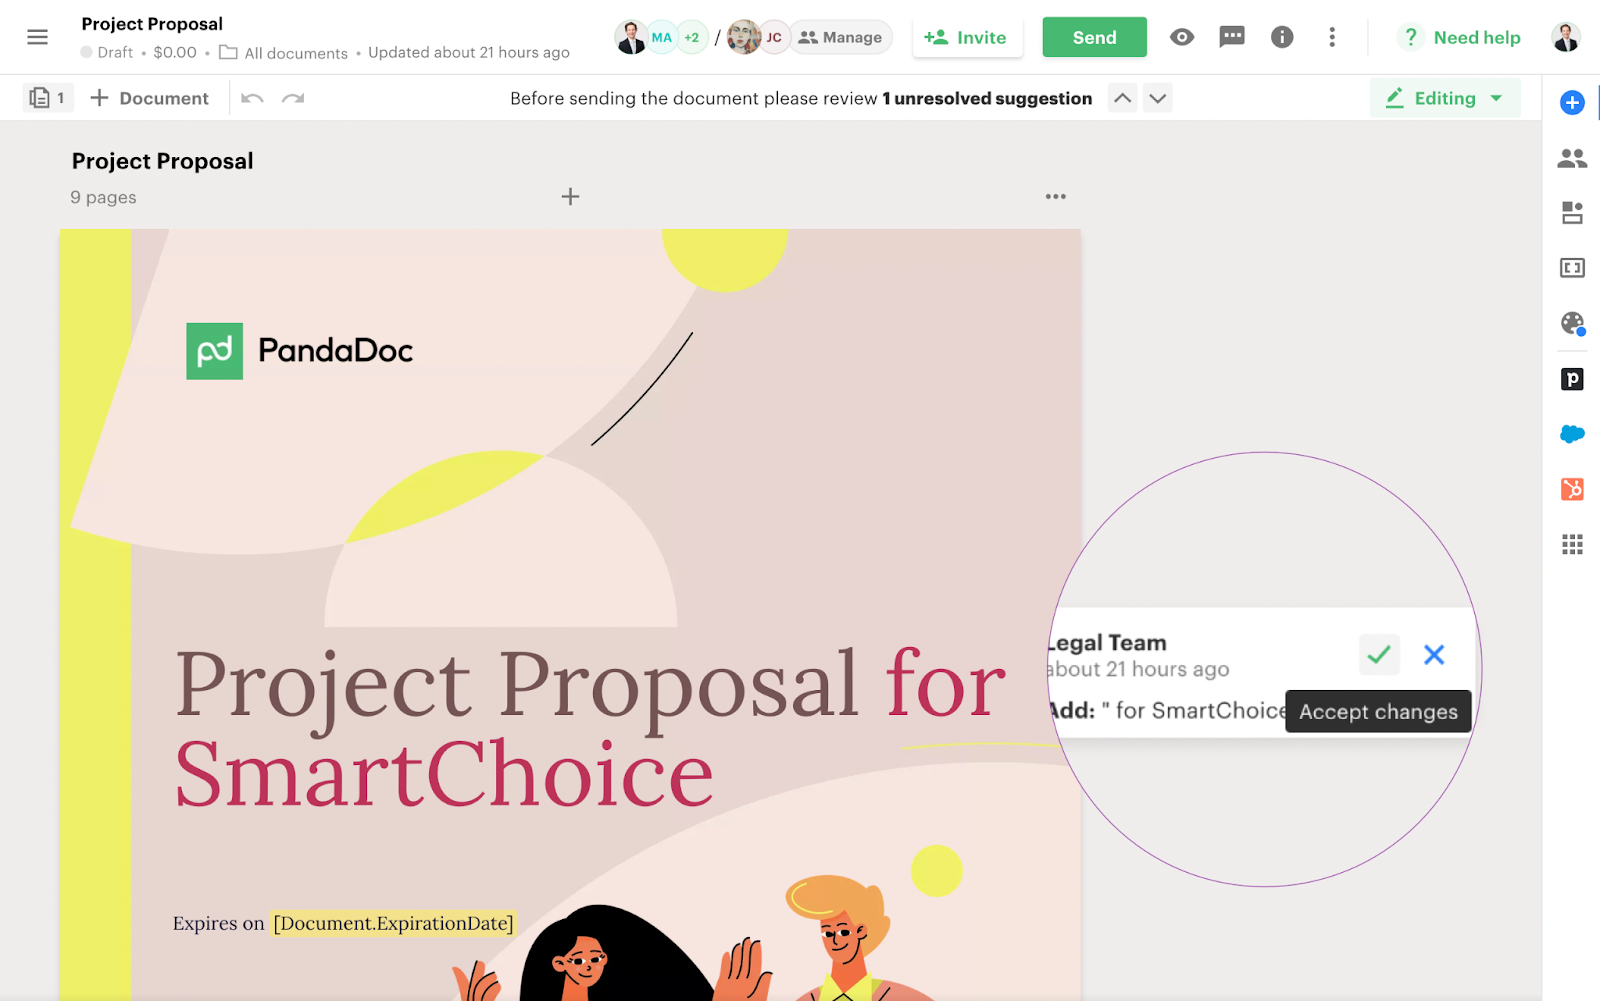Screen dimensions: 1600x1001
Task: Open the three-dot more options menu
Action: [x=1332, y=37]
